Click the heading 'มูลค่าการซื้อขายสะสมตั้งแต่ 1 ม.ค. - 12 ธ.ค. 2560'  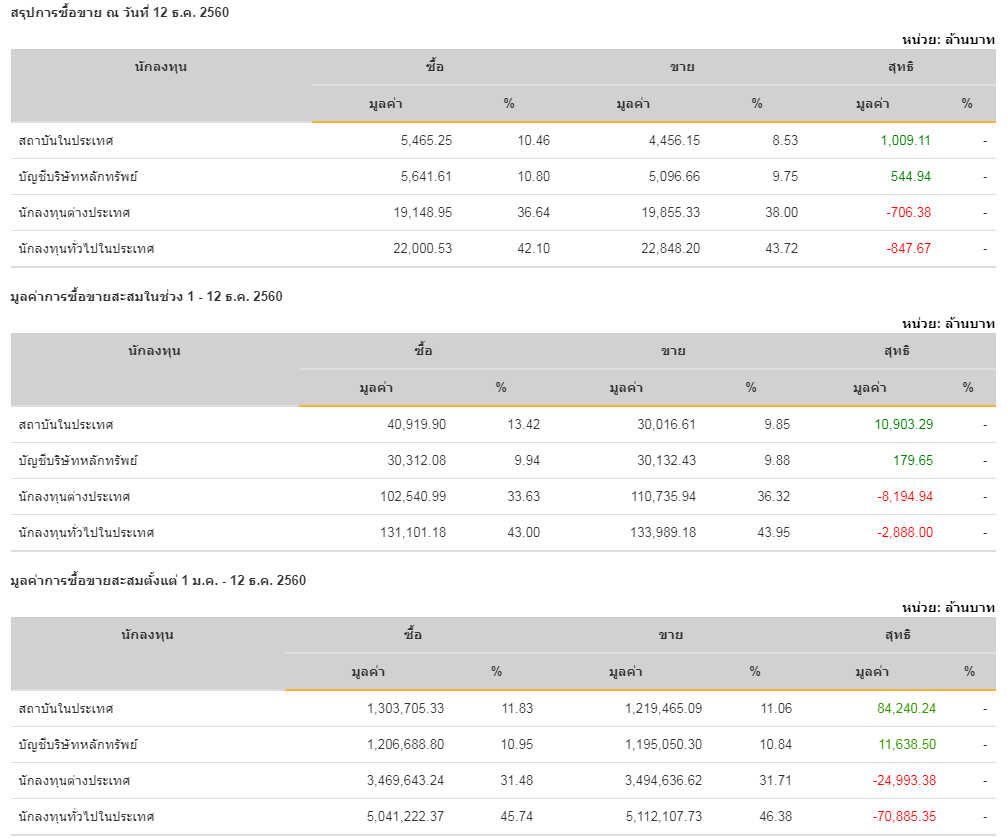[158, 580]
